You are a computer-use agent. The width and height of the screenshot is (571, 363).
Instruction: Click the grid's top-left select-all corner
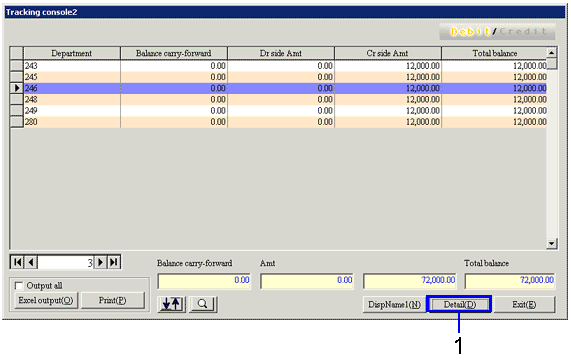[16, 53]
